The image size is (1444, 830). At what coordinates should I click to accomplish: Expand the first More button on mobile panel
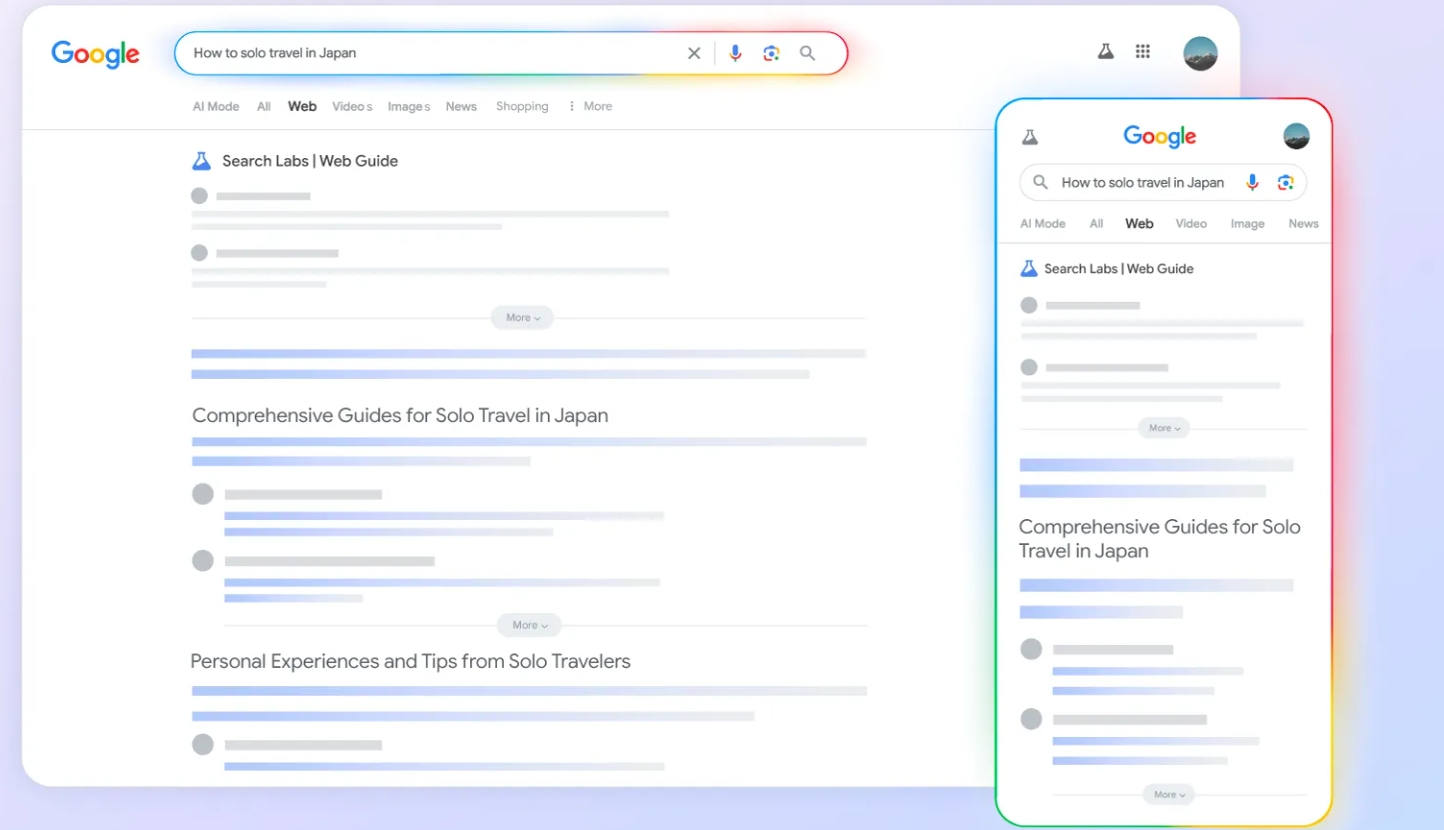point(1164,428)
